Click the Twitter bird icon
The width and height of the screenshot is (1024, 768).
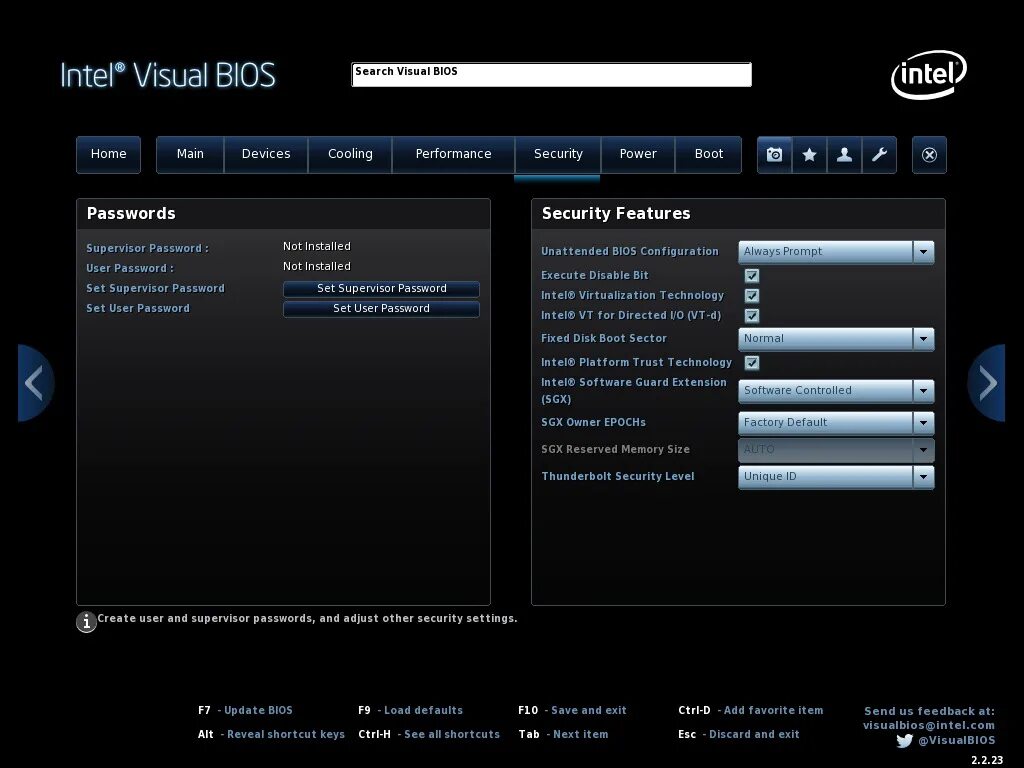pyautogui.click(x=904, y=741)
